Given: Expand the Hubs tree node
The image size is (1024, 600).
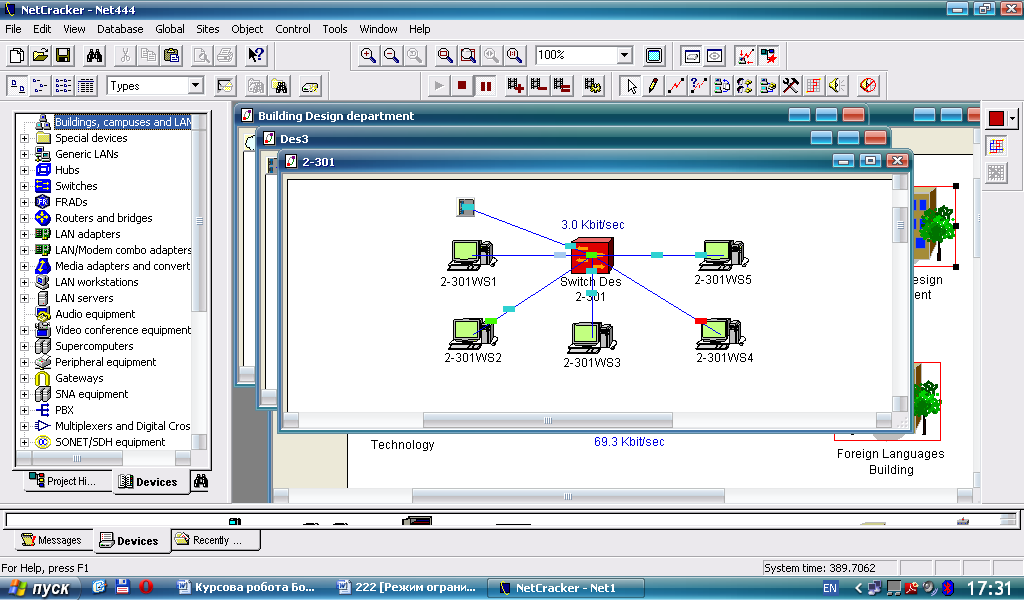Looking at the screenshot, I should 24,170.
